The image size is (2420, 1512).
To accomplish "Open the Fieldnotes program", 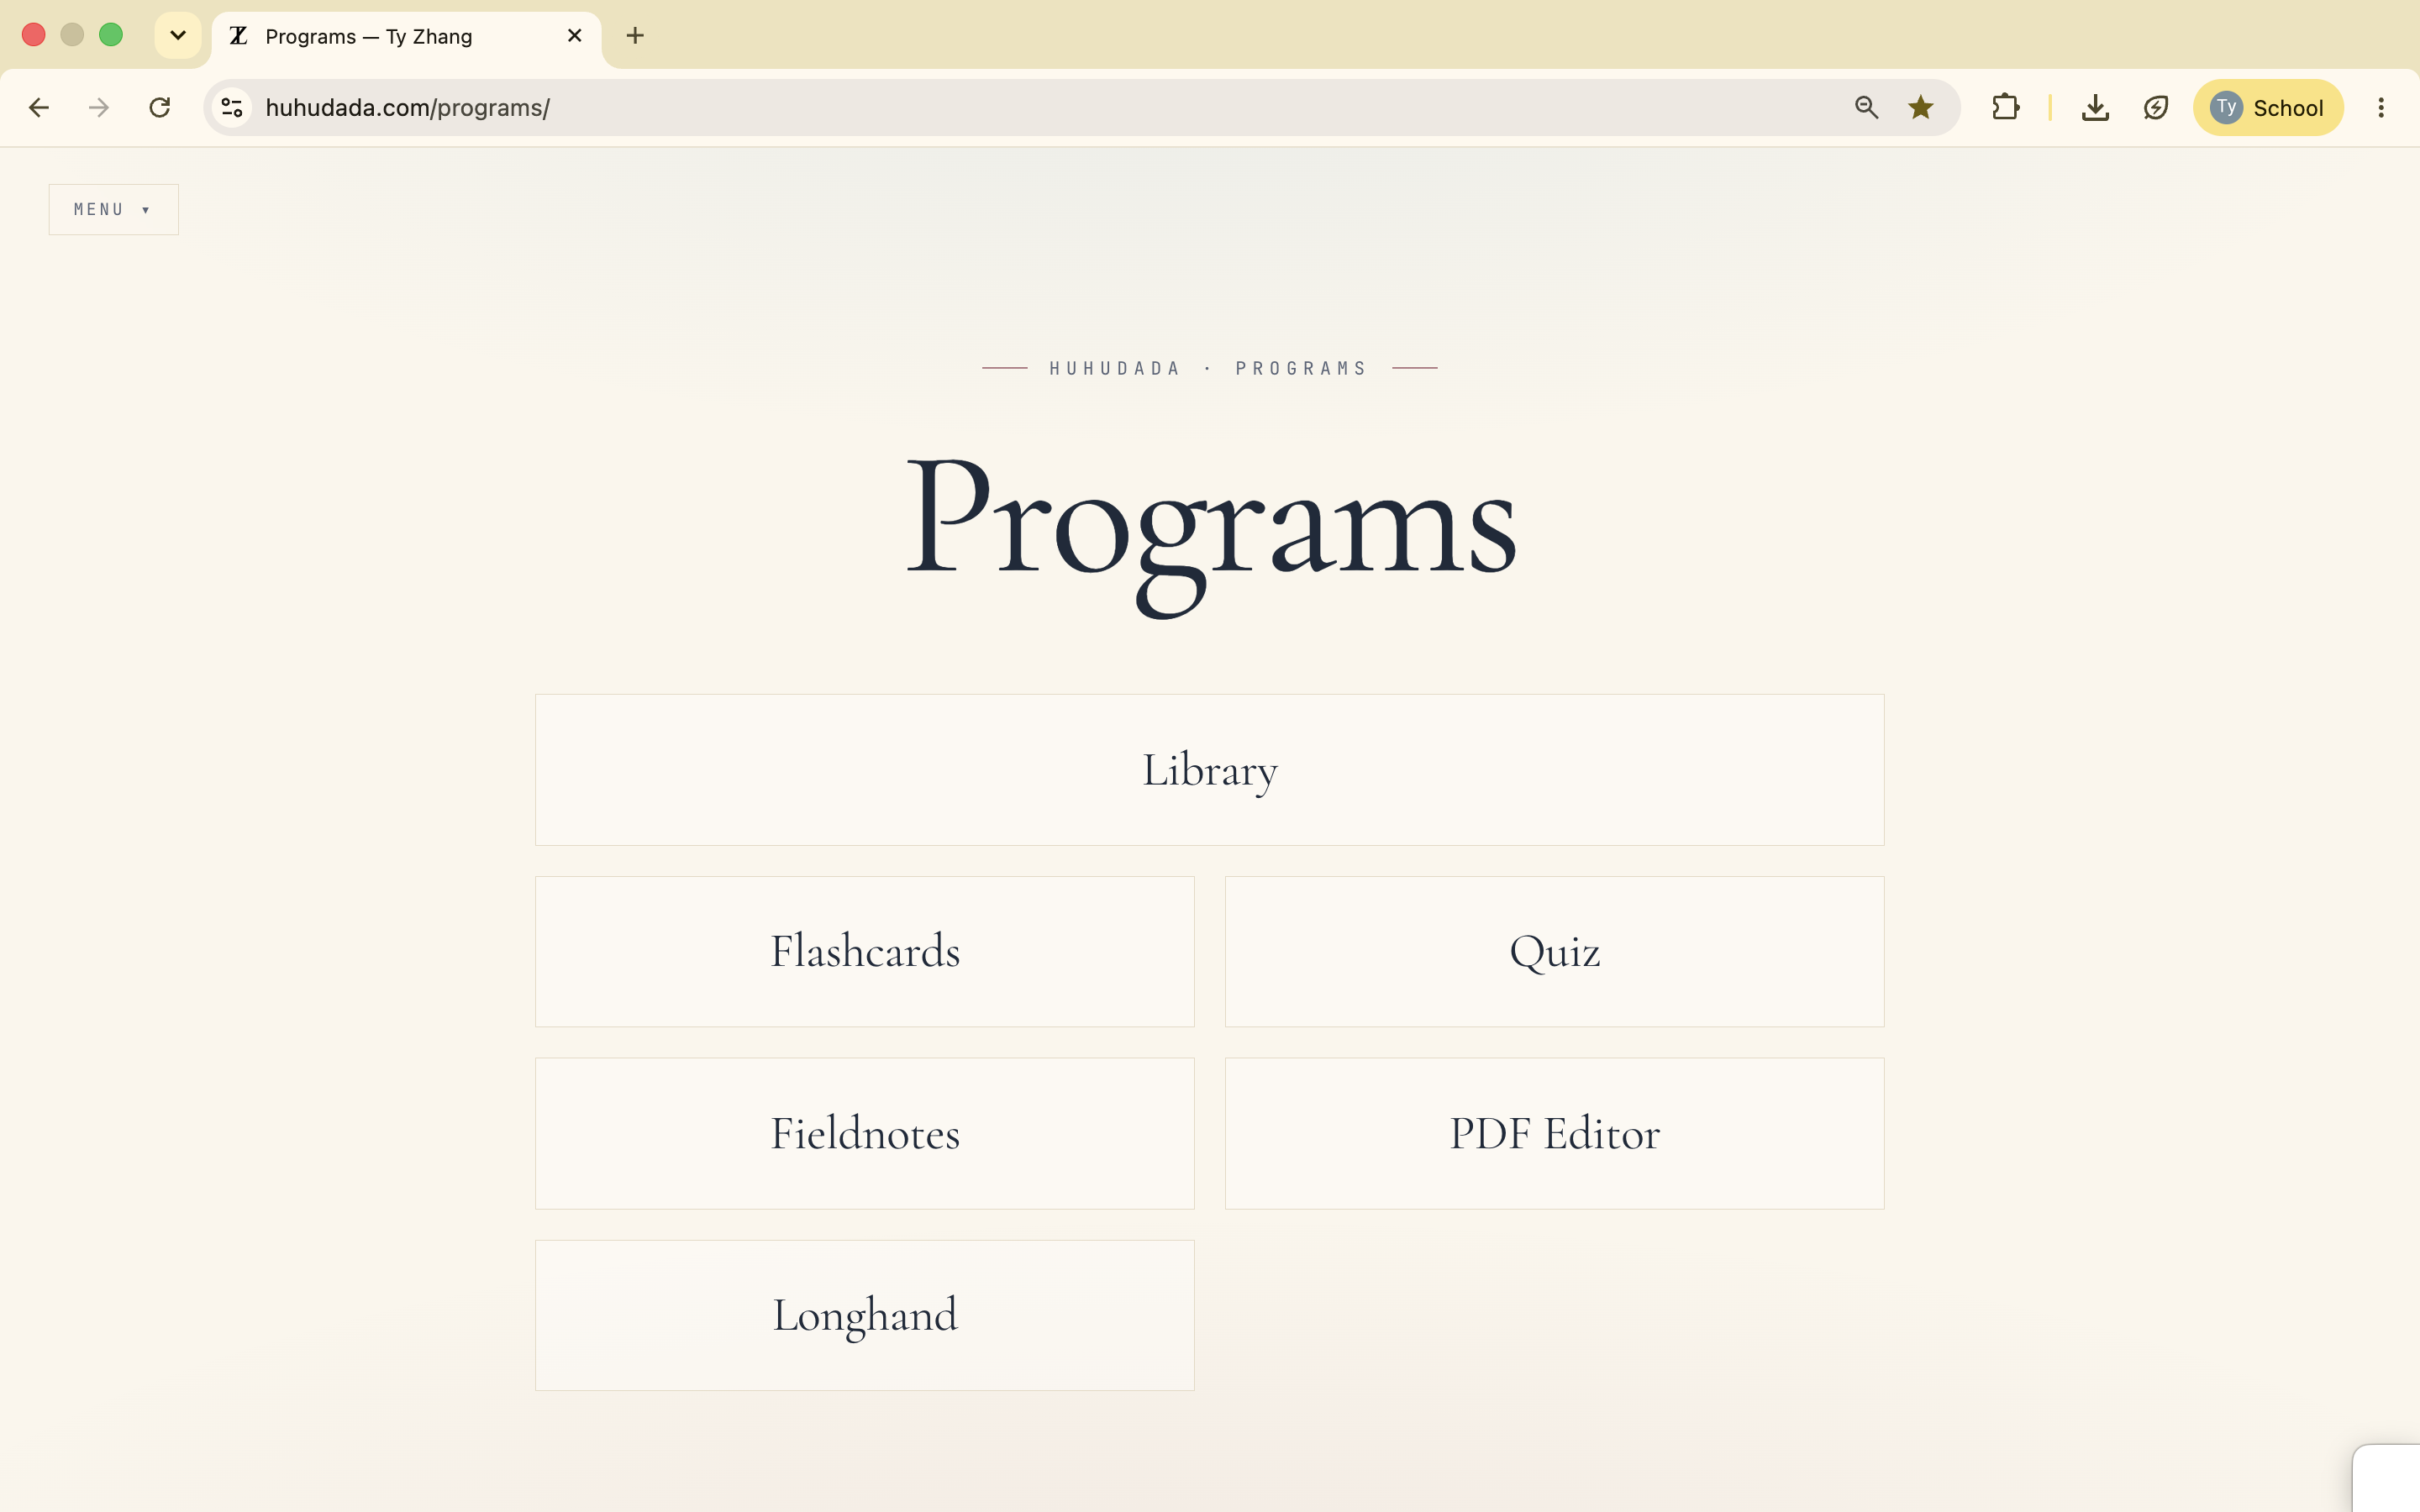I will [x=865, y=1134].
